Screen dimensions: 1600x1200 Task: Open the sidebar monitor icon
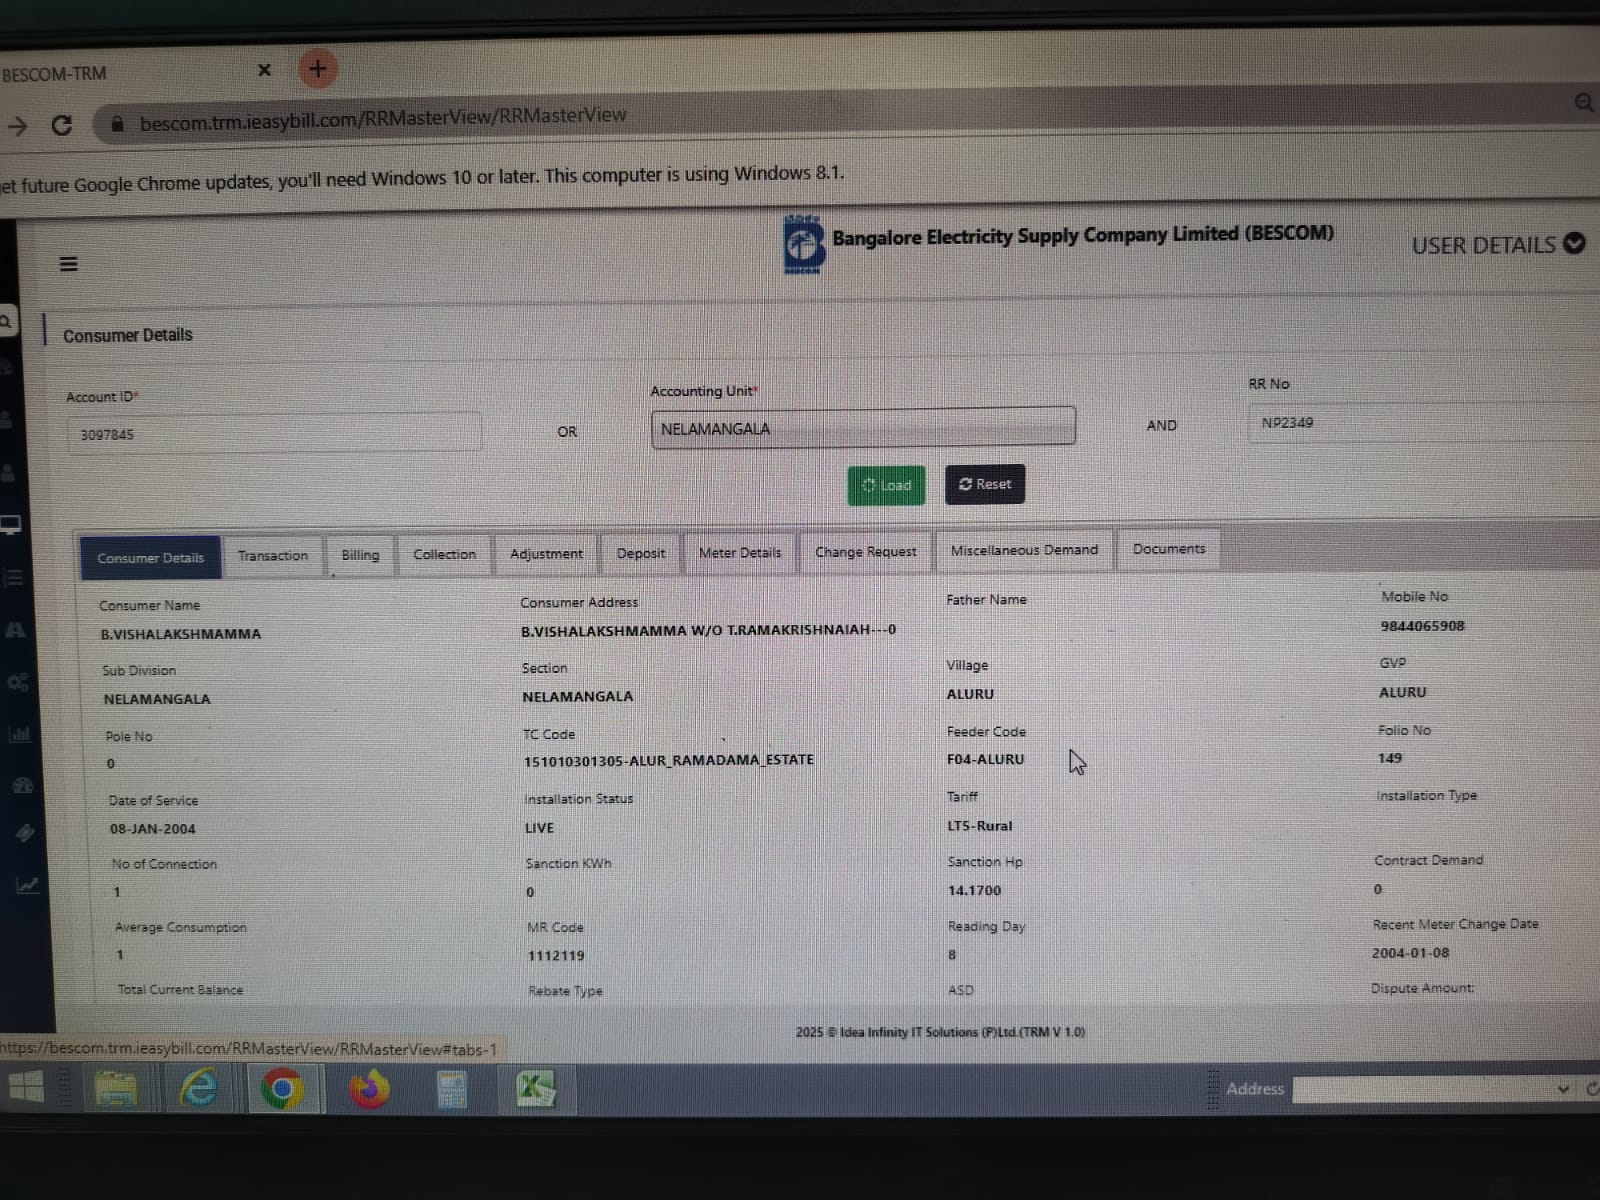(x=11, y=525)
